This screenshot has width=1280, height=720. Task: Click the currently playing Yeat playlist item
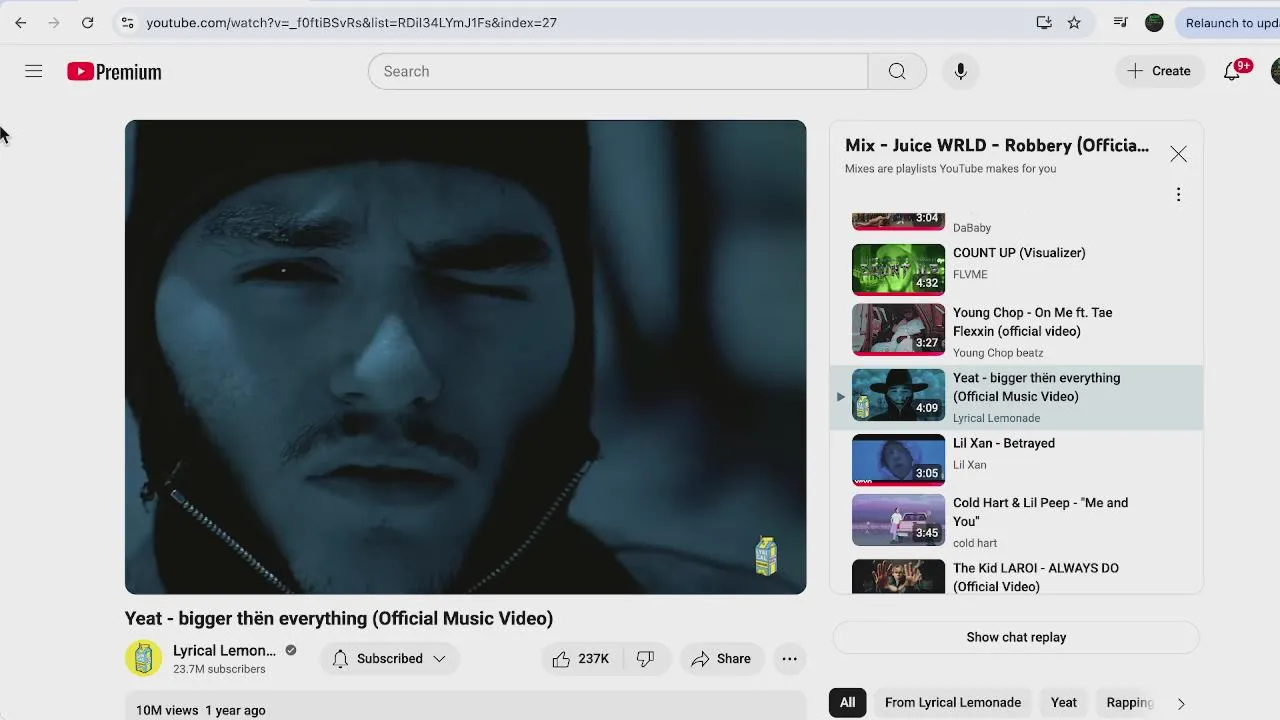[x=1016, y=397]
